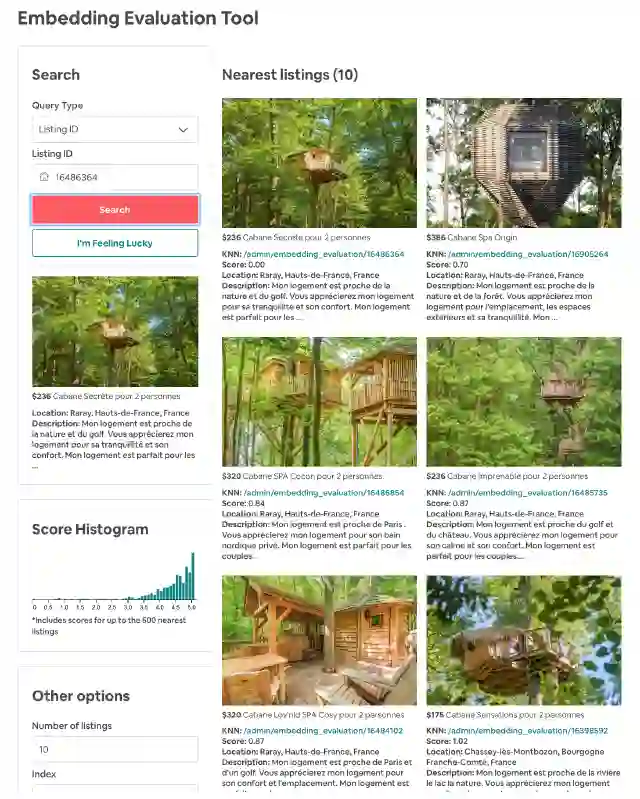Click the home icon in Listing ID field
This screenshot has height=799, width=640.
(x=44, y=177)
